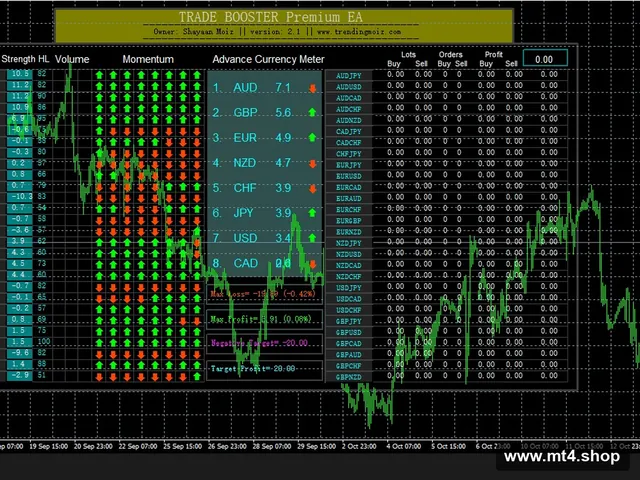
Task: Select the GBPNZD pair button
Action: 349,377
